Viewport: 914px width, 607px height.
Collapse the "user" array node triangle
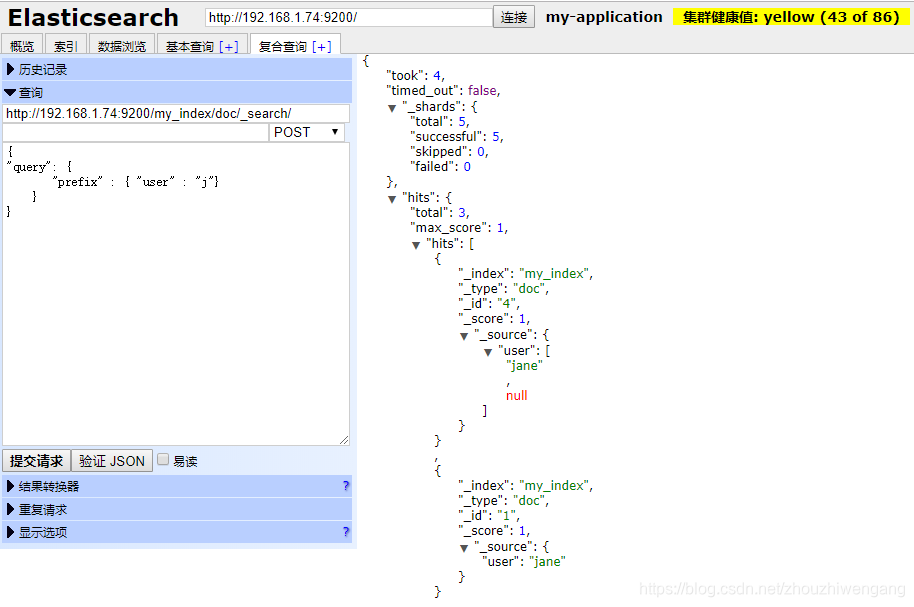point(488,352)
